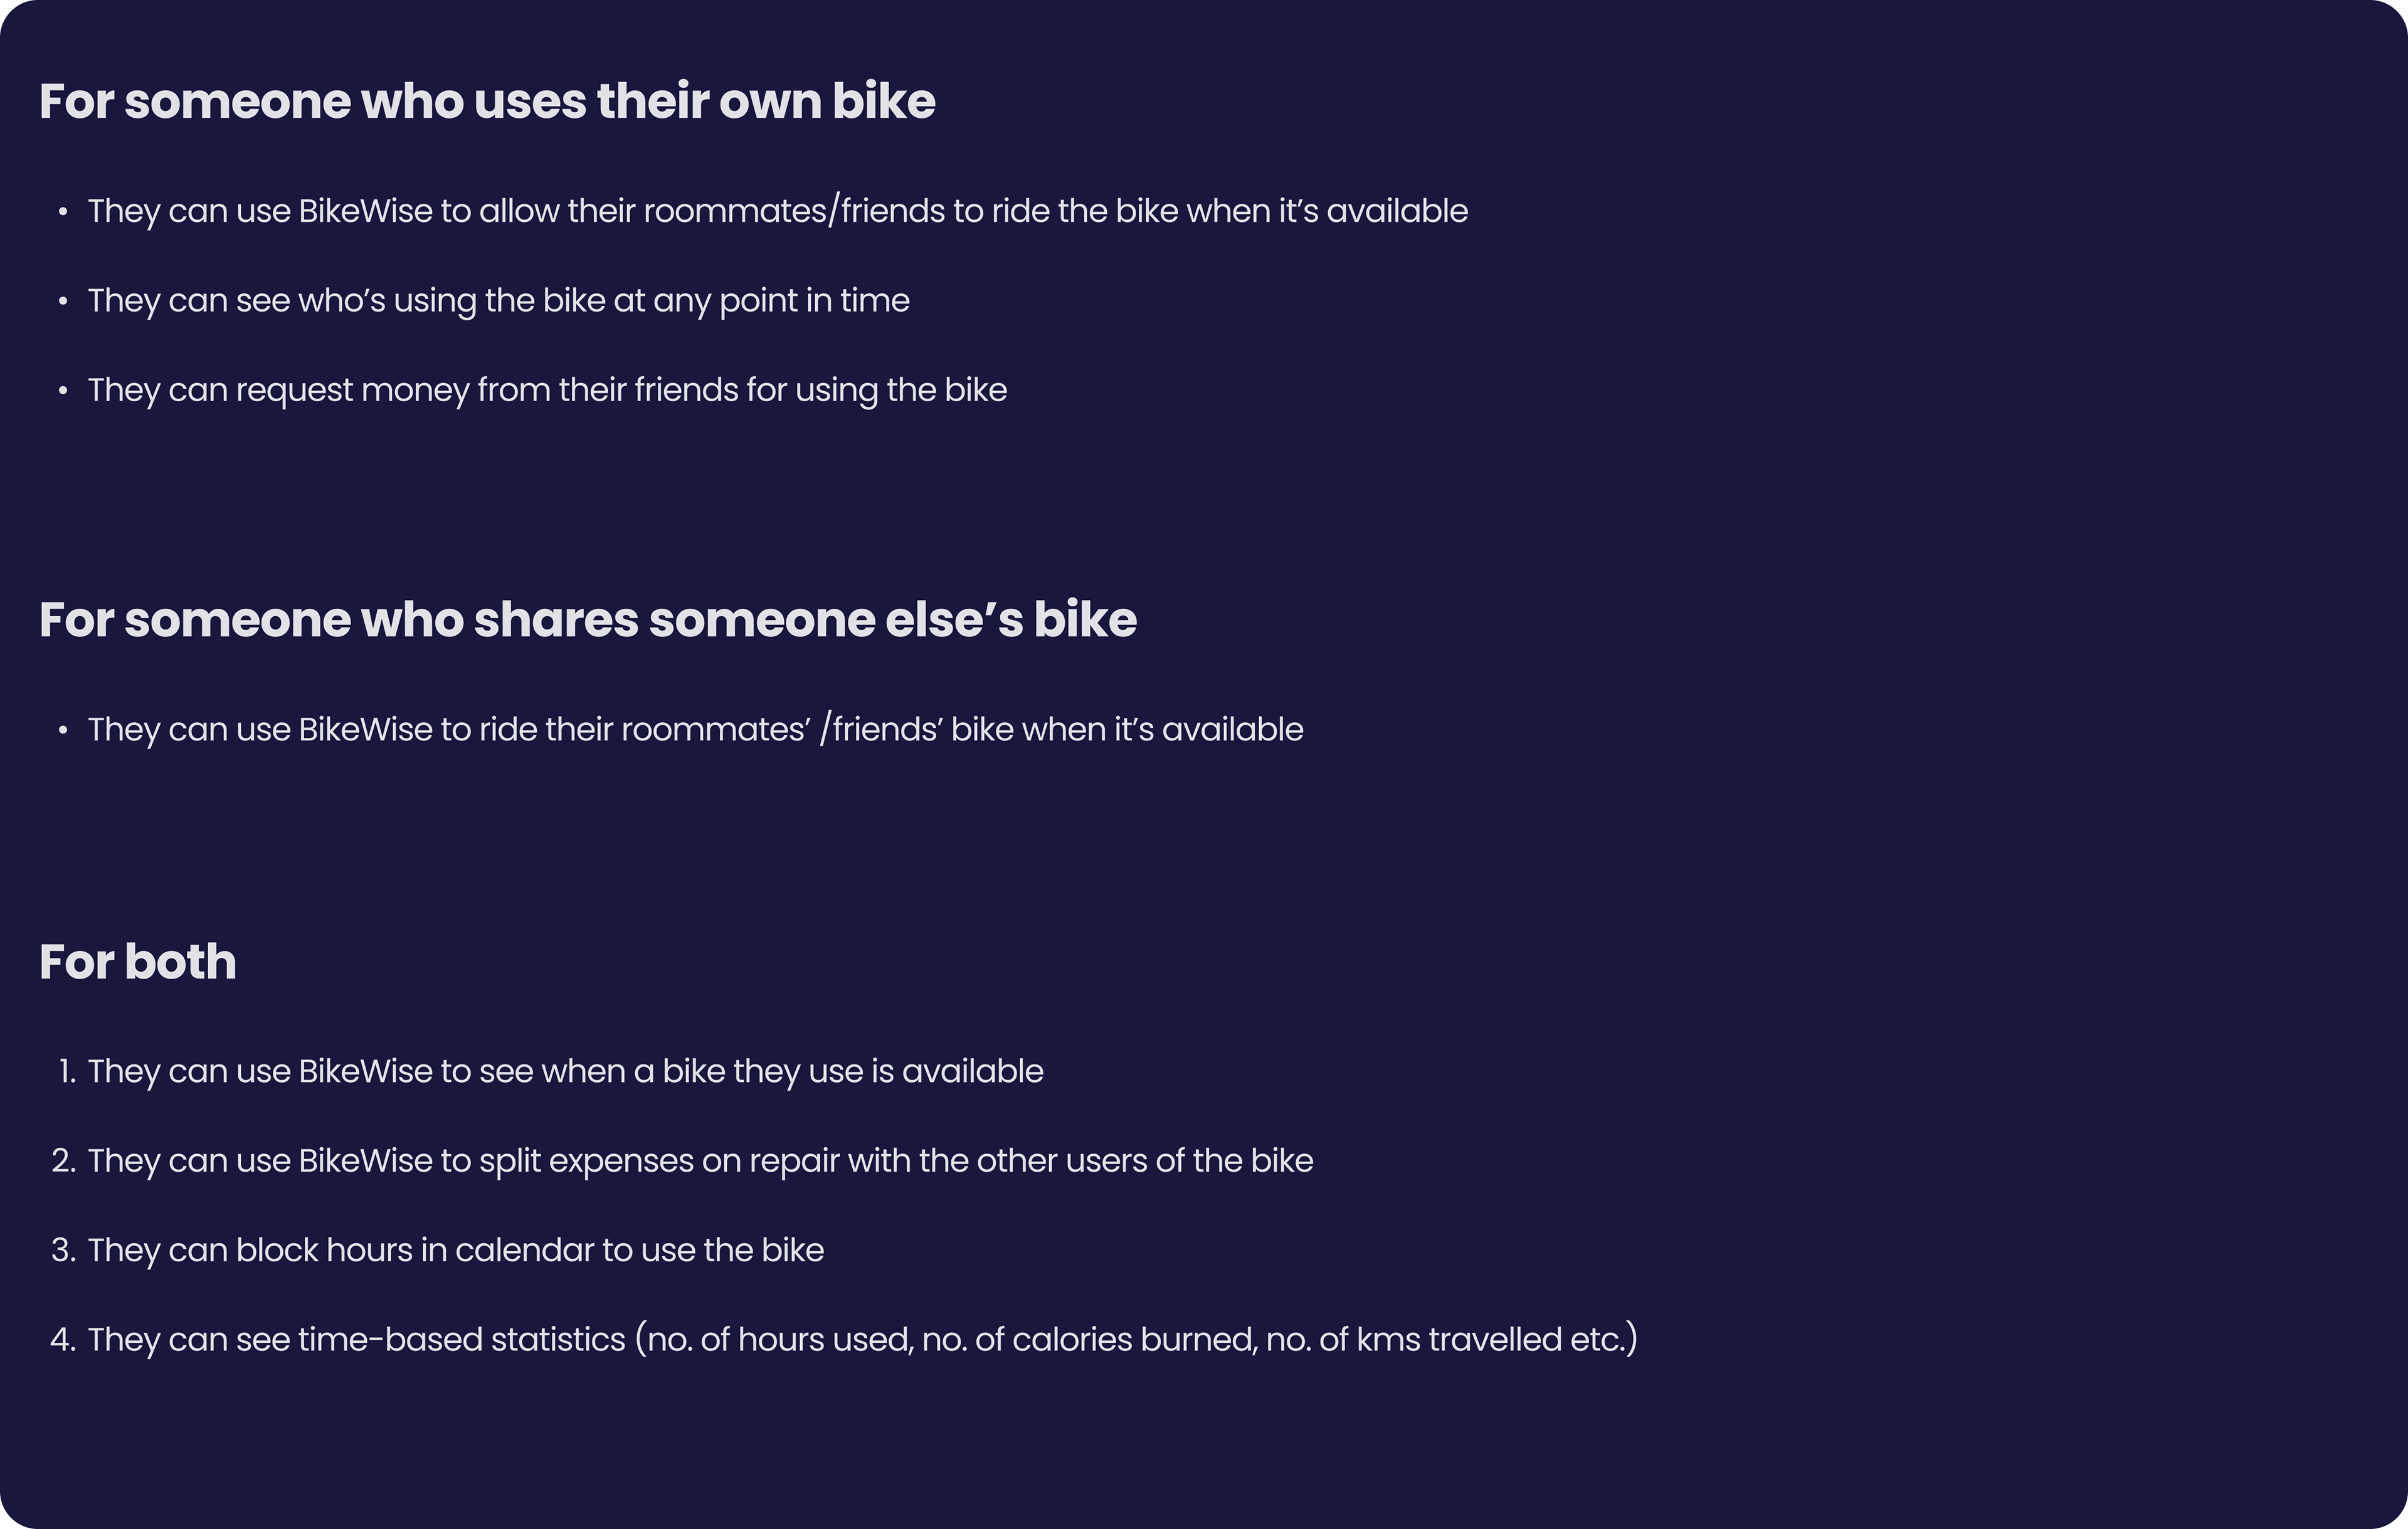Select the bullet about requesting money from friends
Viewport: 2408px width, 1529px height.
[x=547, y=390]
